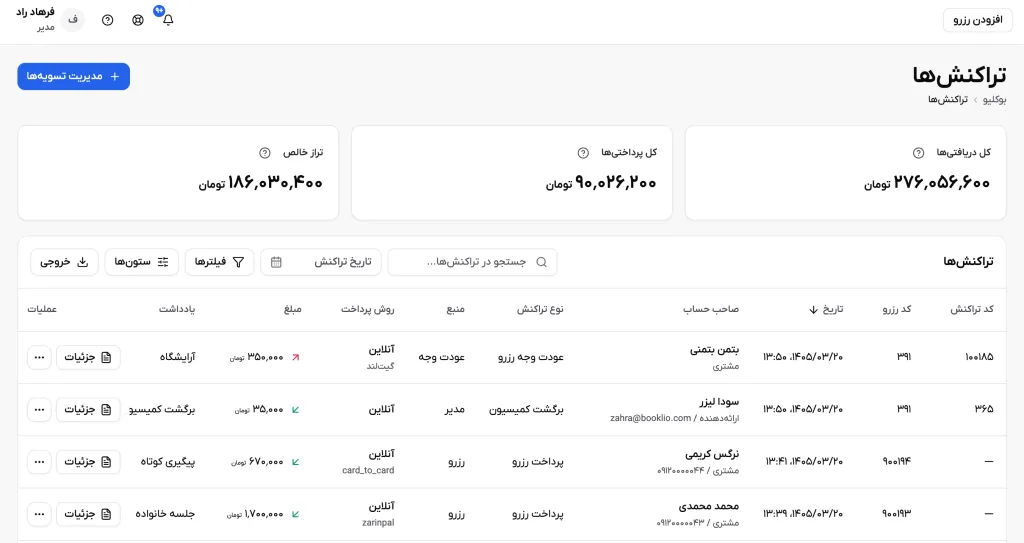Screen dimensions: 1024x543
Task: Click the بوکلیو breadcrumb link
Action: pos(995,100)
